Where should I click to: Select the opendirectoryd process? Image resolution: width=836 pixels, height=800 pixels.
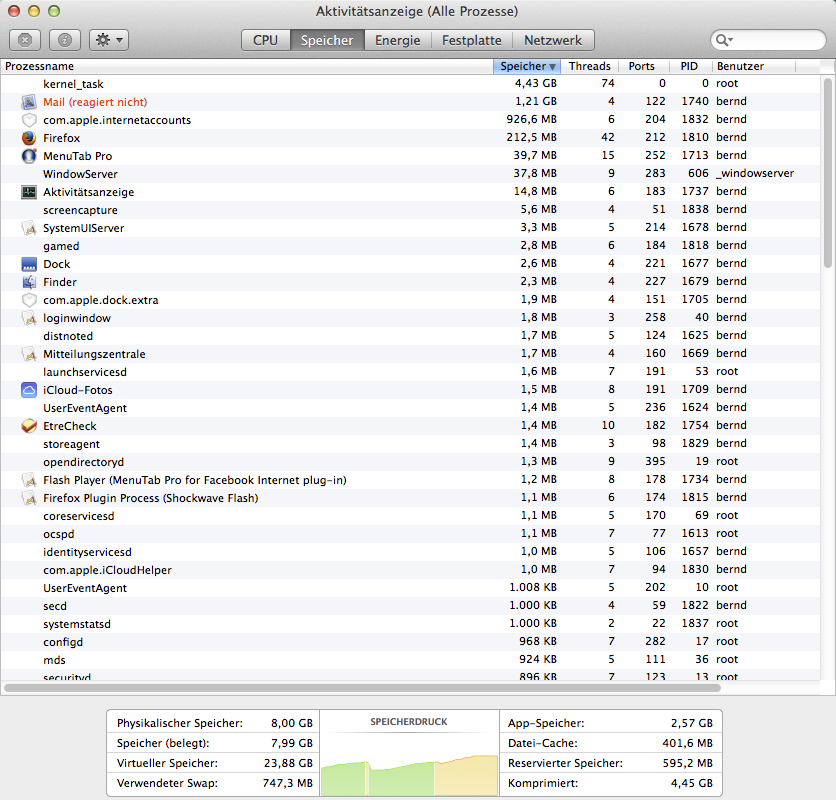click(x=411, y=462)
